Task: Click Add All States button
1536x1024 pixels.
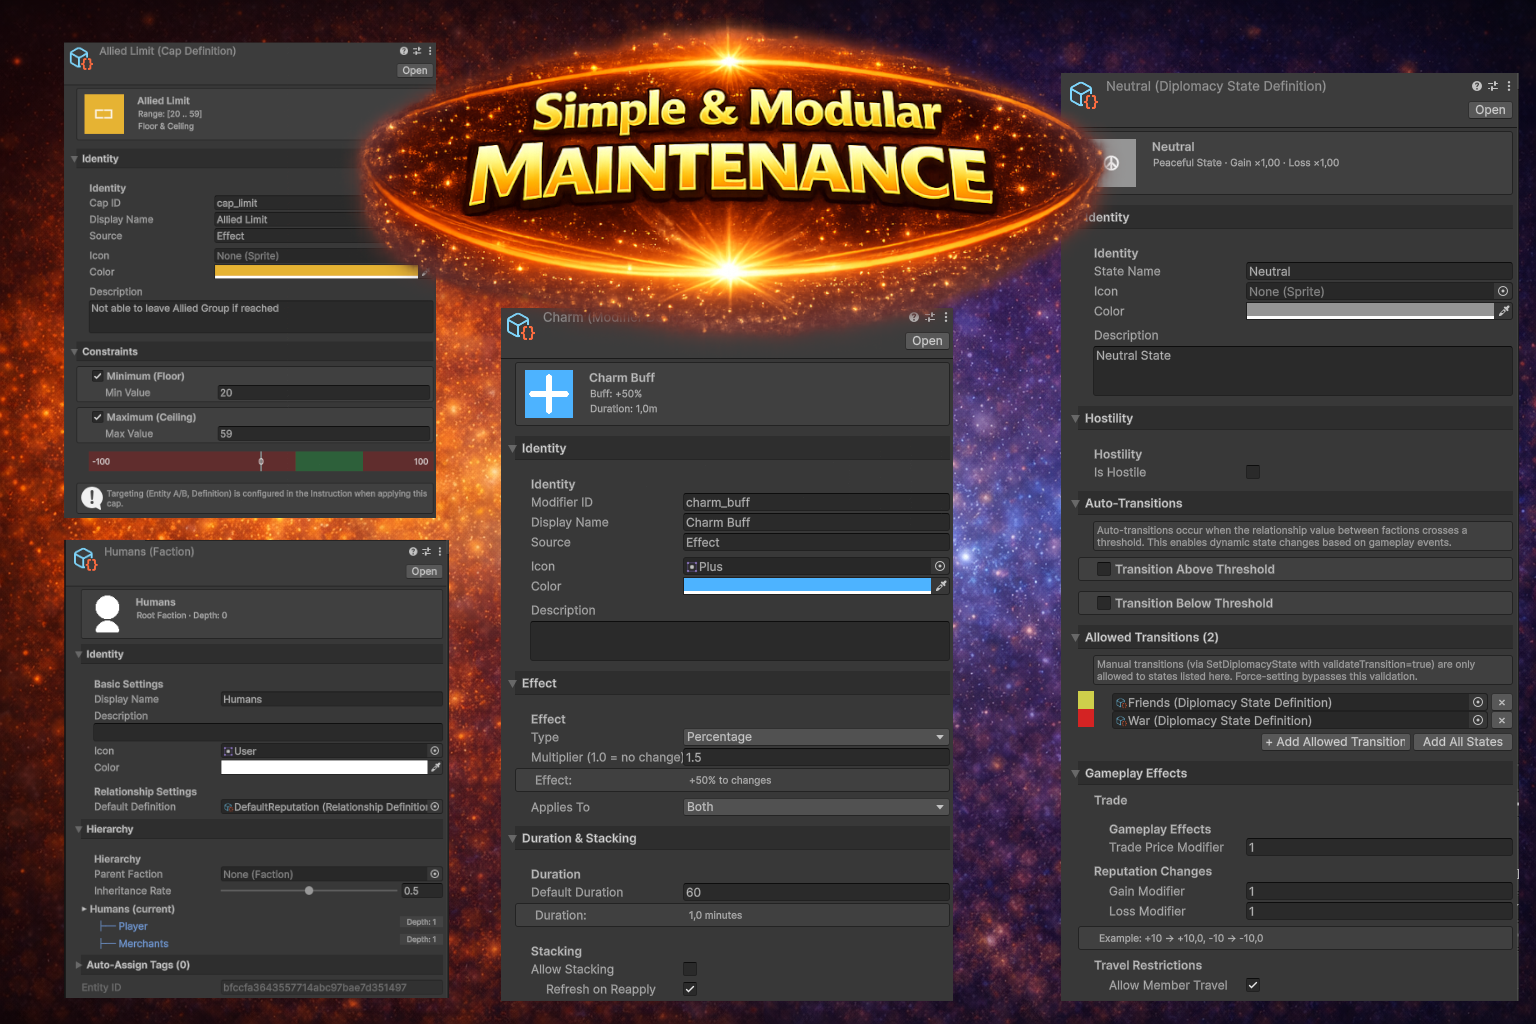Action: click(x=1462, y=742)
